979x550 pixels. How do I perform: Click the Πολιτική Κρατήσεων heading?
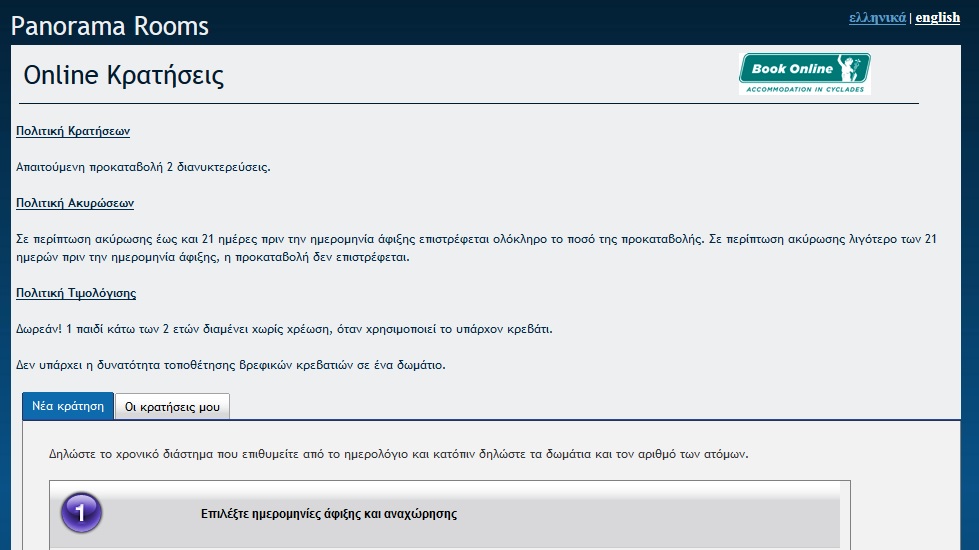point(73,131)
